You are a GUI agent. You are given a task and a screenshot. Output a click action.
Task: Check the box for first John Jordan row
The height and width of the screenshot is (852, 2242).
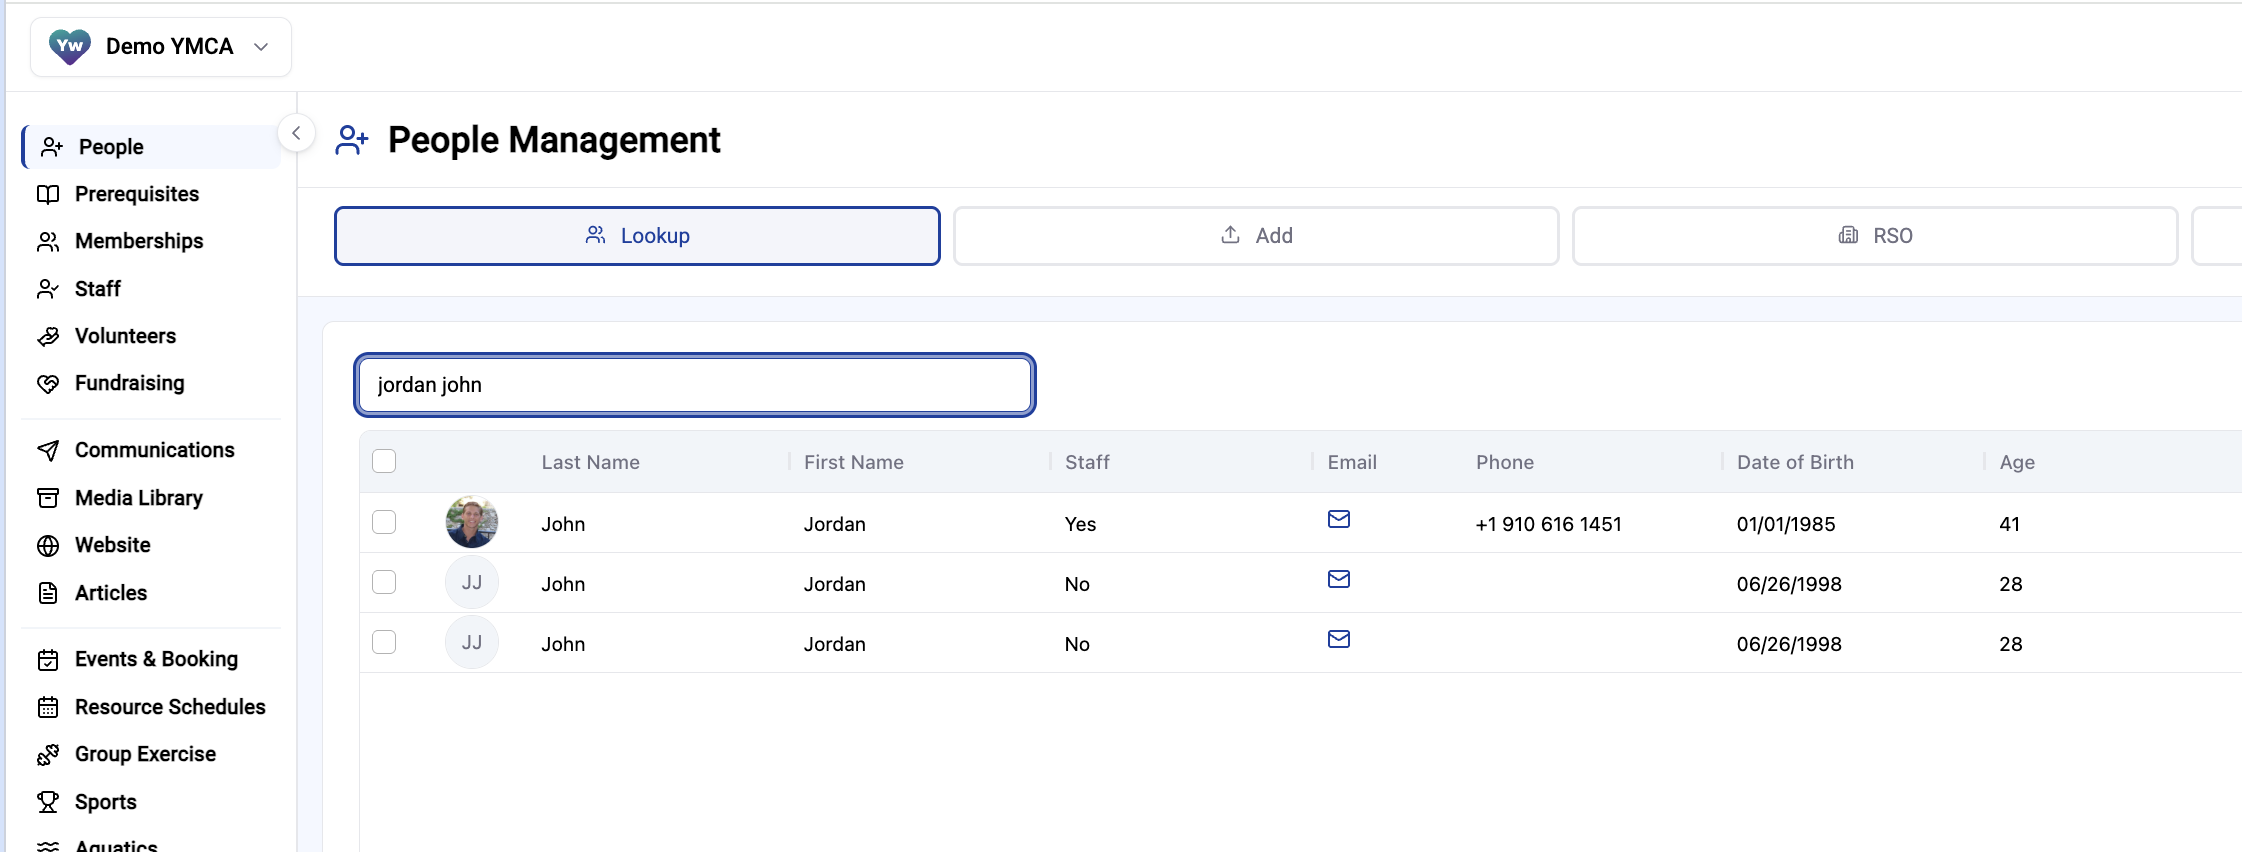(384, 522)
